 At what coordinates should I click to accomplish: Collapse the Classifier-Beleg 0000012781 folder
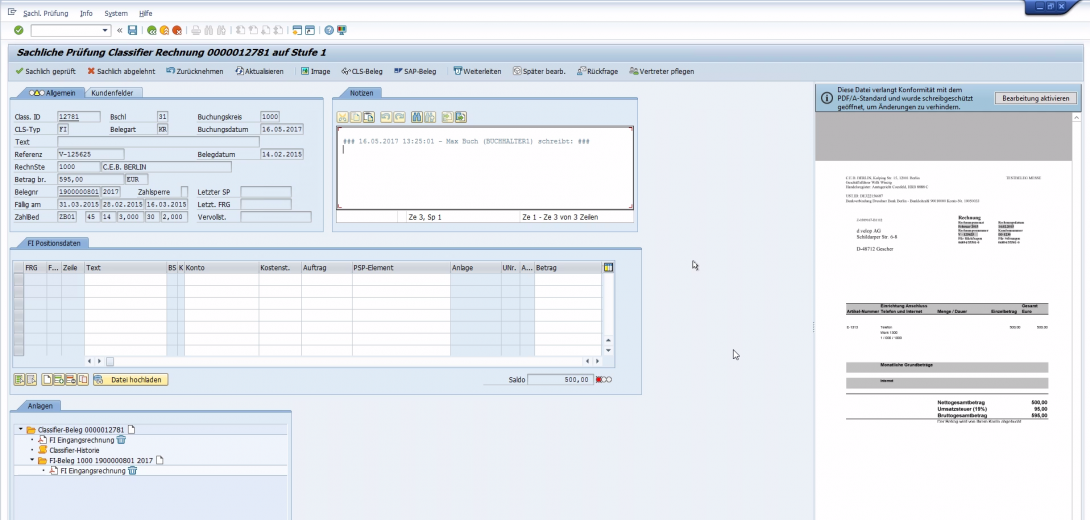tap(21, 430)
